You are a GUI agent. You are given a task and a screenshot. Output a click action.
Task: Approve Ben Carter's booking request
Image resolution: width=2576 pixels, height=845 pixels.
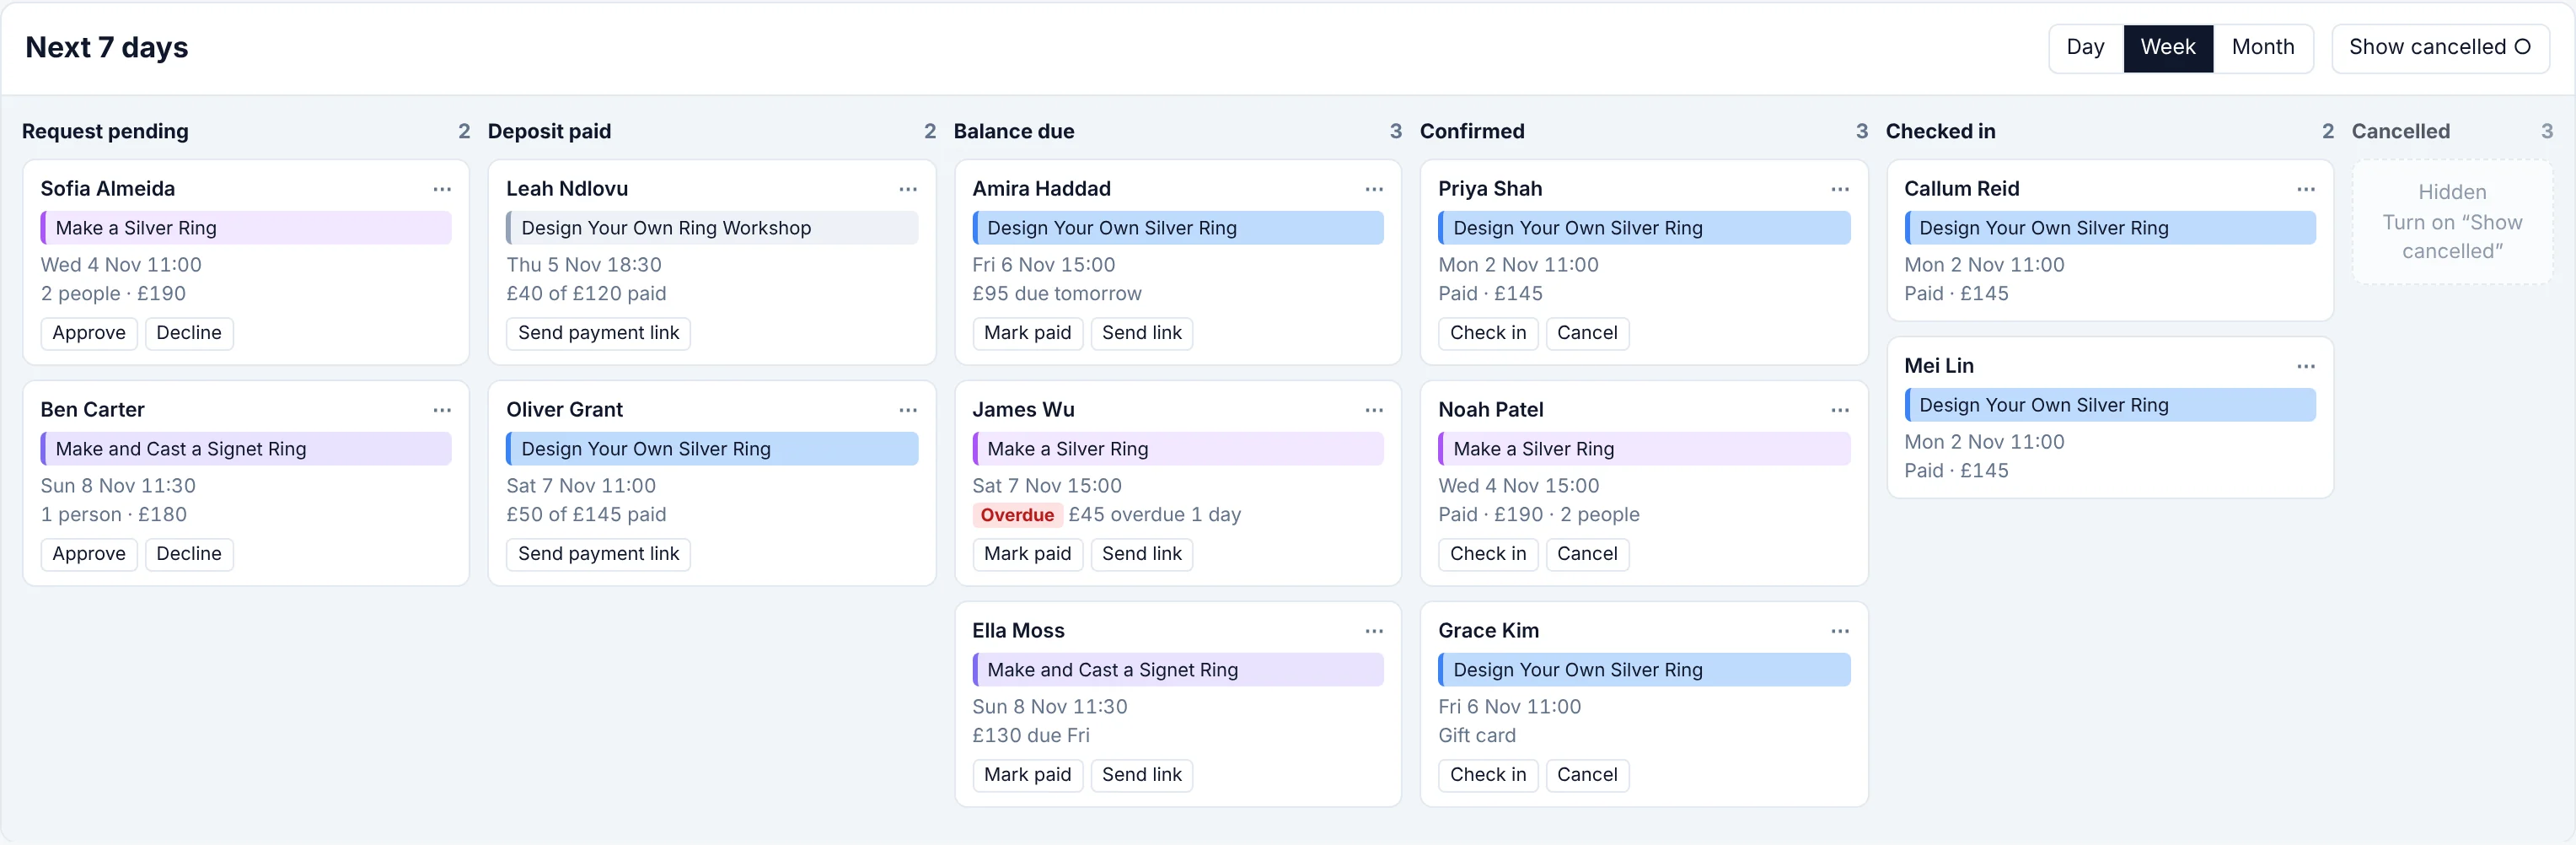pyautogui.click(x=89, y=554)
